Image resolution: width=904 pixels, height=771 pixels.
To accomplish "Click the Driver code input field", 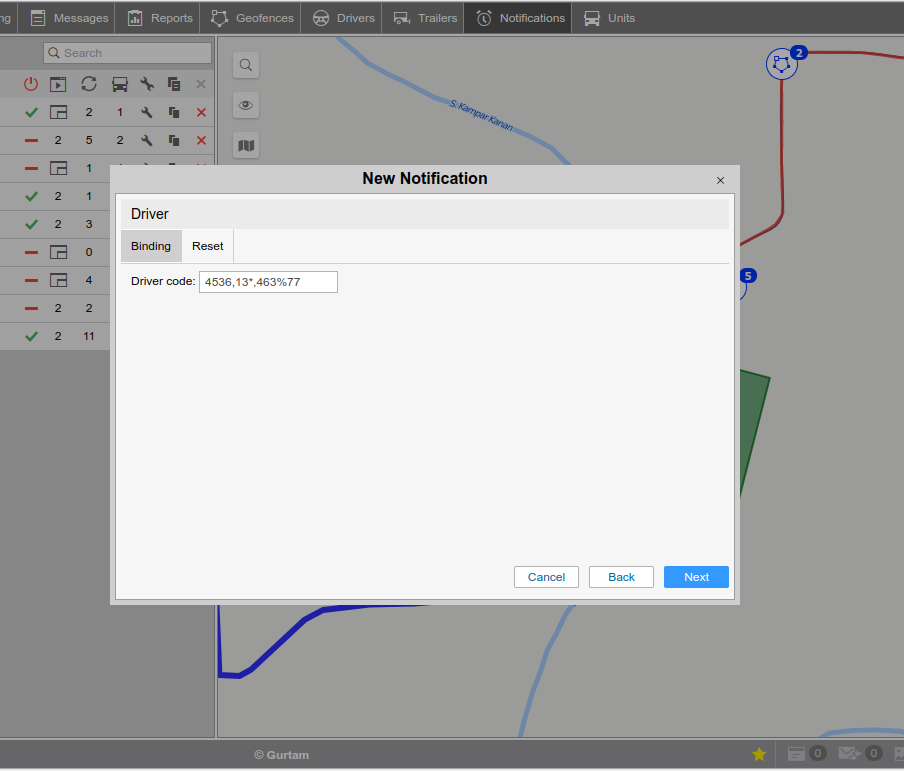I will click(268, 282).
